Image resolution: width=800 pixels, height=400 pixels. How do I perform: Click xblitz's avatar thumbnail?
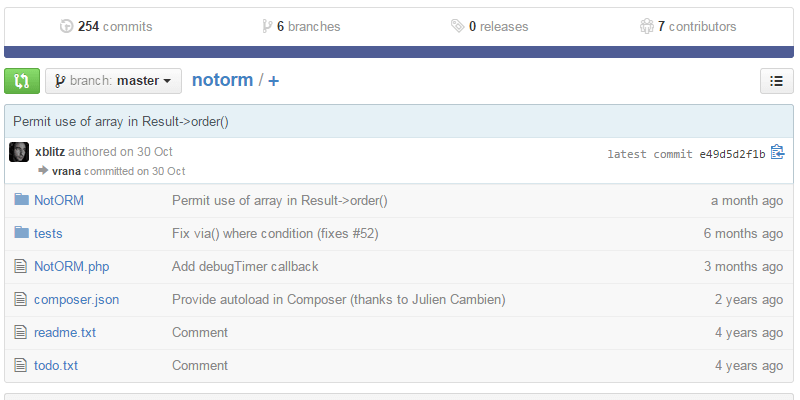click(19, 152)
